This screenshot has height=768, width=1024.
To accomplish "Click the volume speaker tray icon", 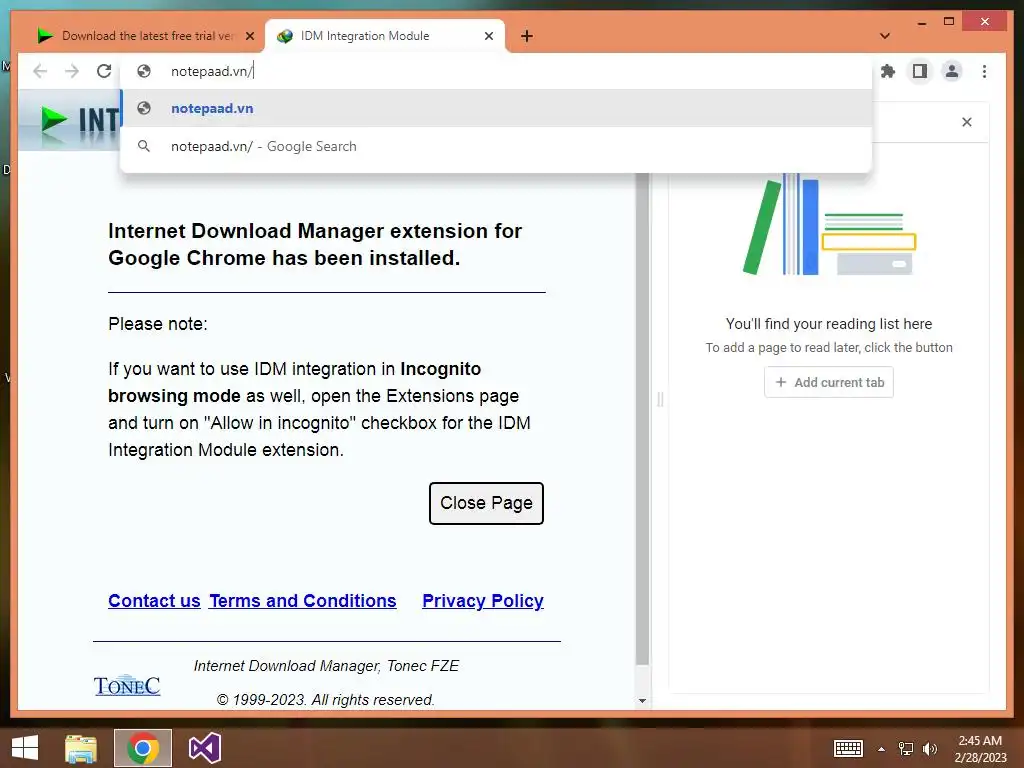I will [x=930, y=749].
